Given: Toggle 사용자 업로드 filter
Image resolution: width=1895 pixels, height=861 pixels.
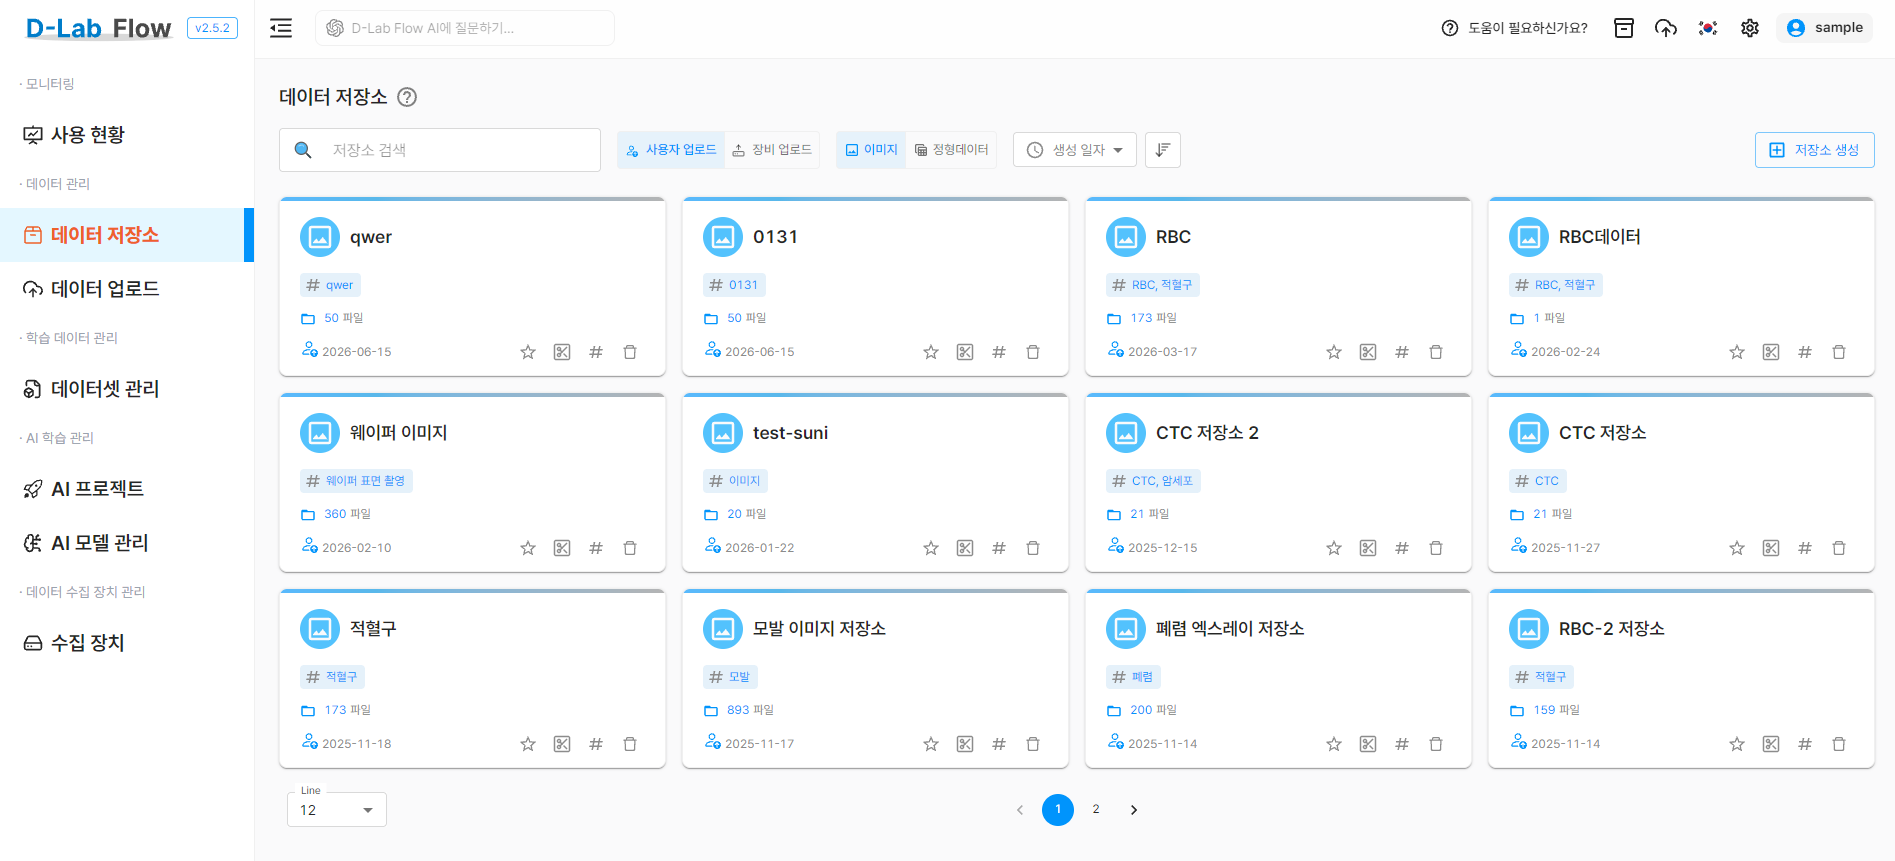Looking at the screenshot, I should (671, 150).
